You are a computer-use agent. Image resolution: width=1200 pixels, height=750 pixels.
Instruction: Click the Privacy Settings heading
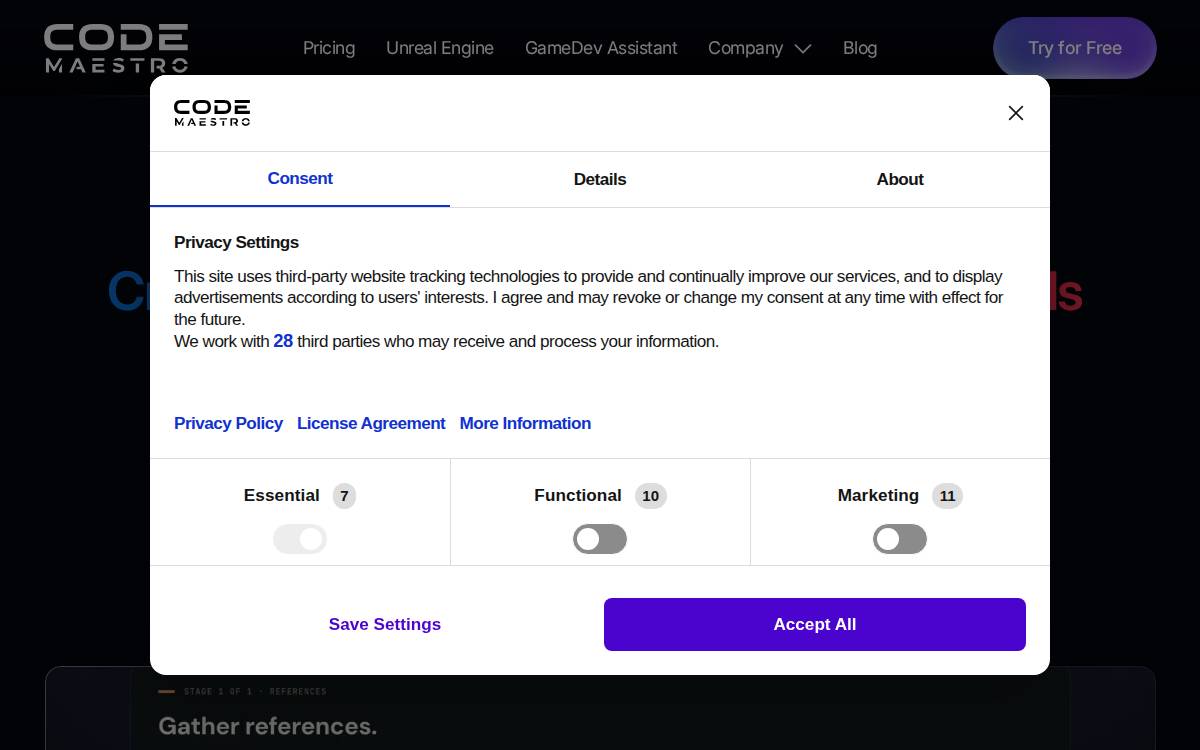click(x=236, y=242)
